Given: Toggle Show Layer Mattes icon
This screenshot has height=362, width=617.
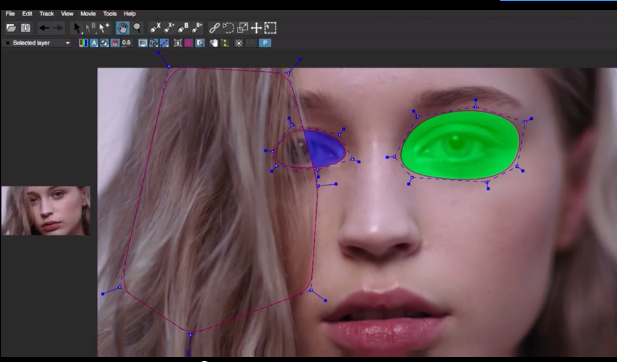Looking at the screenshot, I should 104,43.
